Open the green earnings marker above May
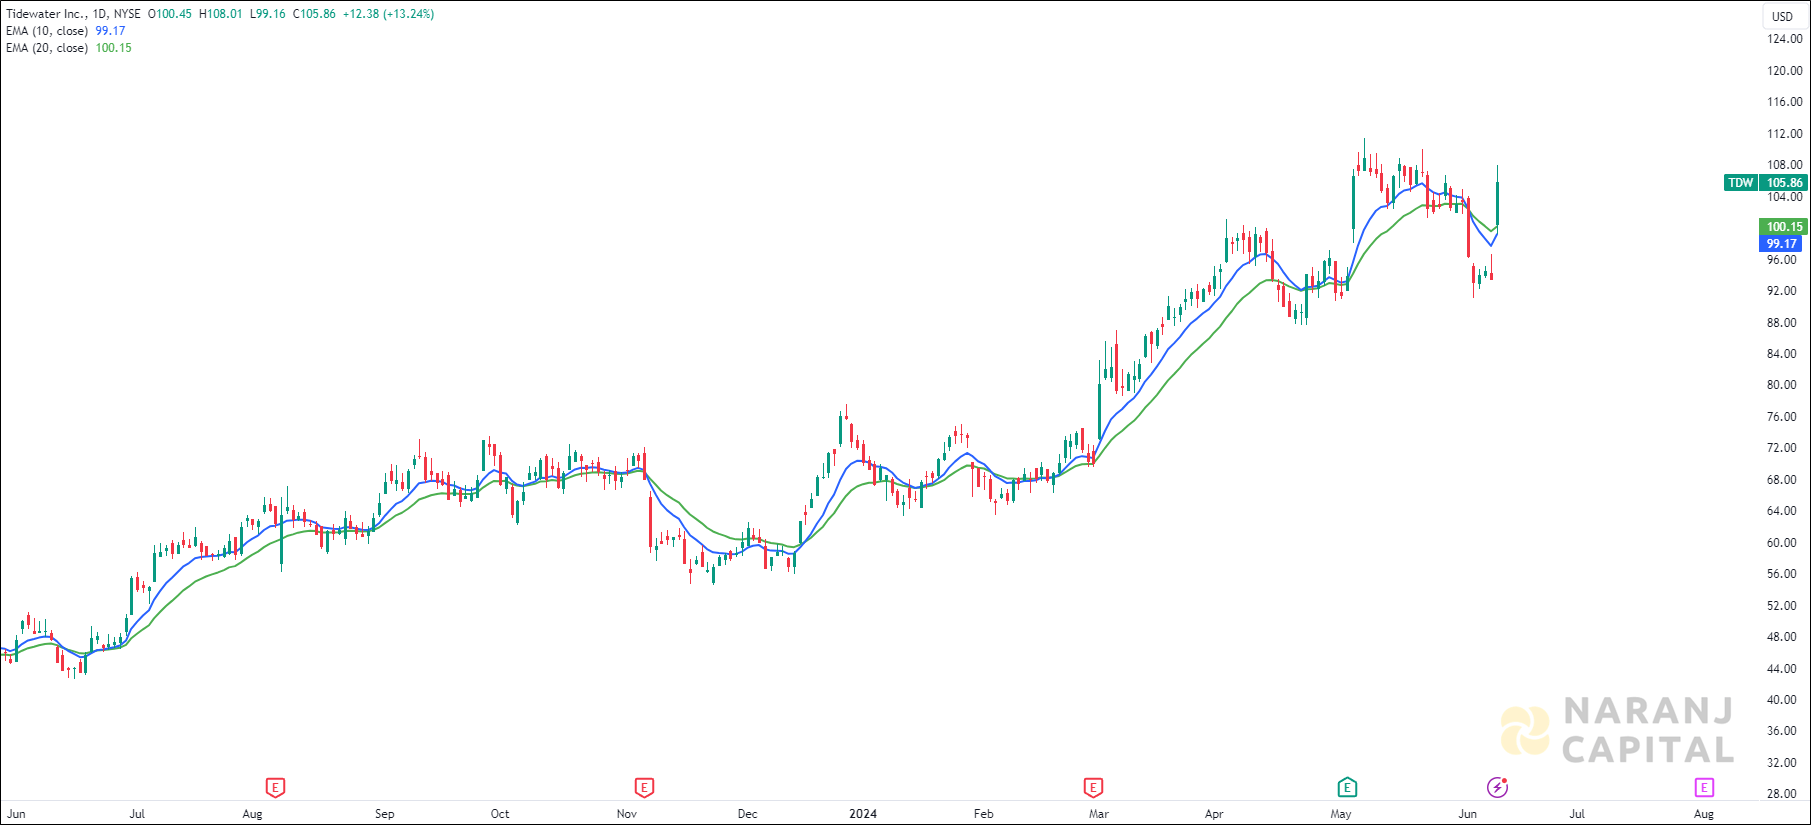Screen dimensions: 1811x825 1347,788
